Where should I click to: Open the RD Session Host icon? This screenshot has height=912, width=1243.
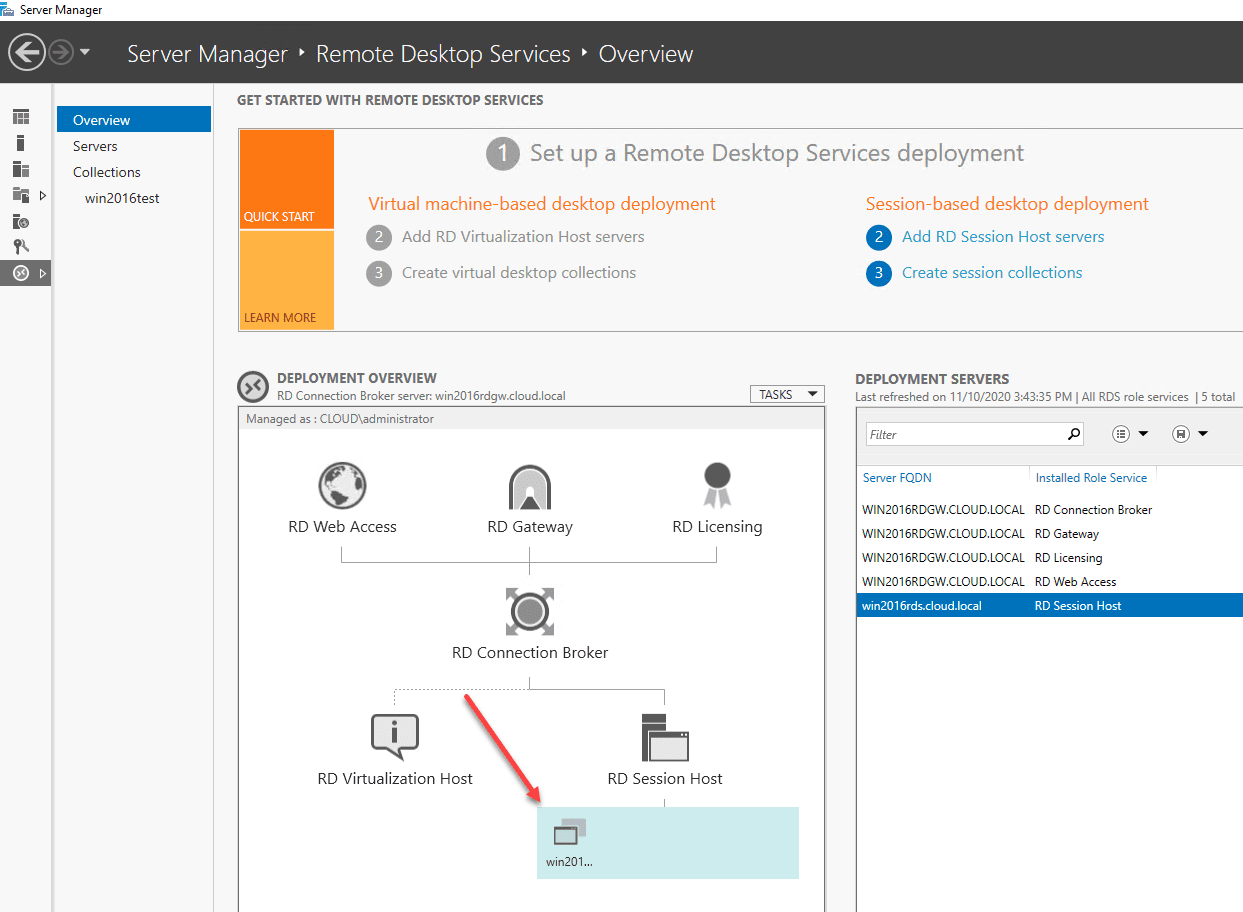(x=665, y=736)
